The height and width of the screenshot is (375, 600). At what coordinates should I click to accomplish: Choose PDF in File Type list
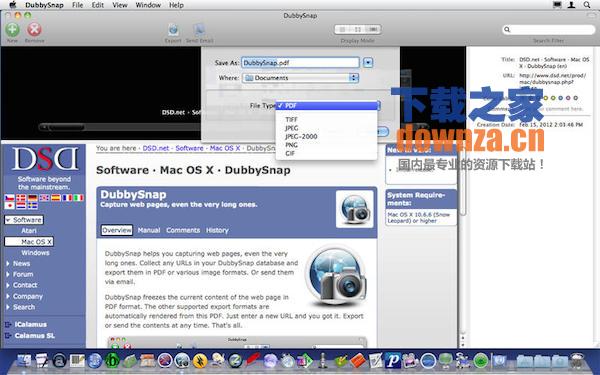tap(326, 106)
